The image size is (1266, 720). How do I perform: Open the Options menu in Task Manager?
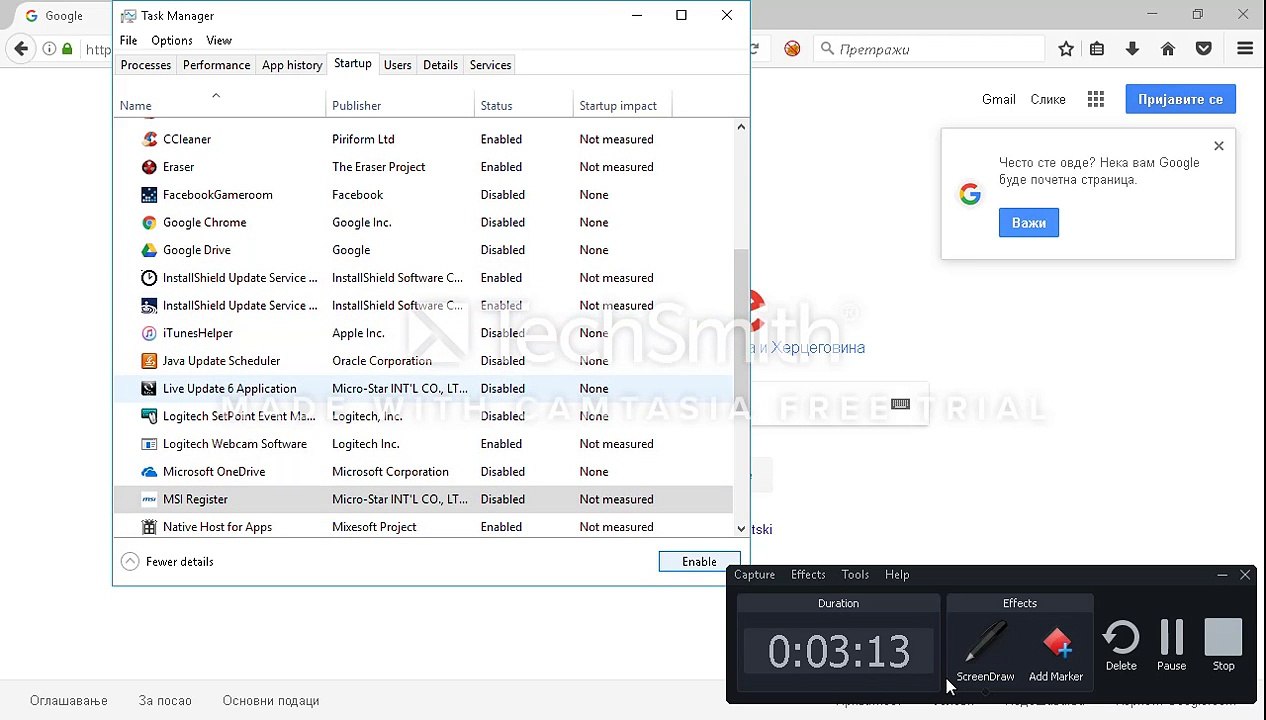172,40
